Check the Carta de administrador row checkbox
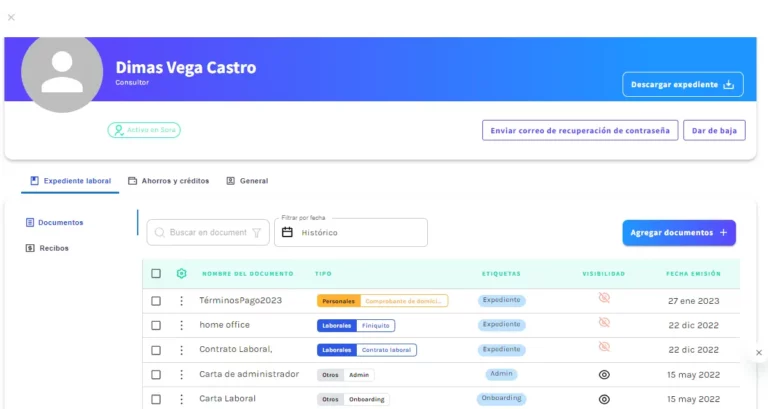The image size is (768, 409). pyautogui.click(x=156, y=375)
